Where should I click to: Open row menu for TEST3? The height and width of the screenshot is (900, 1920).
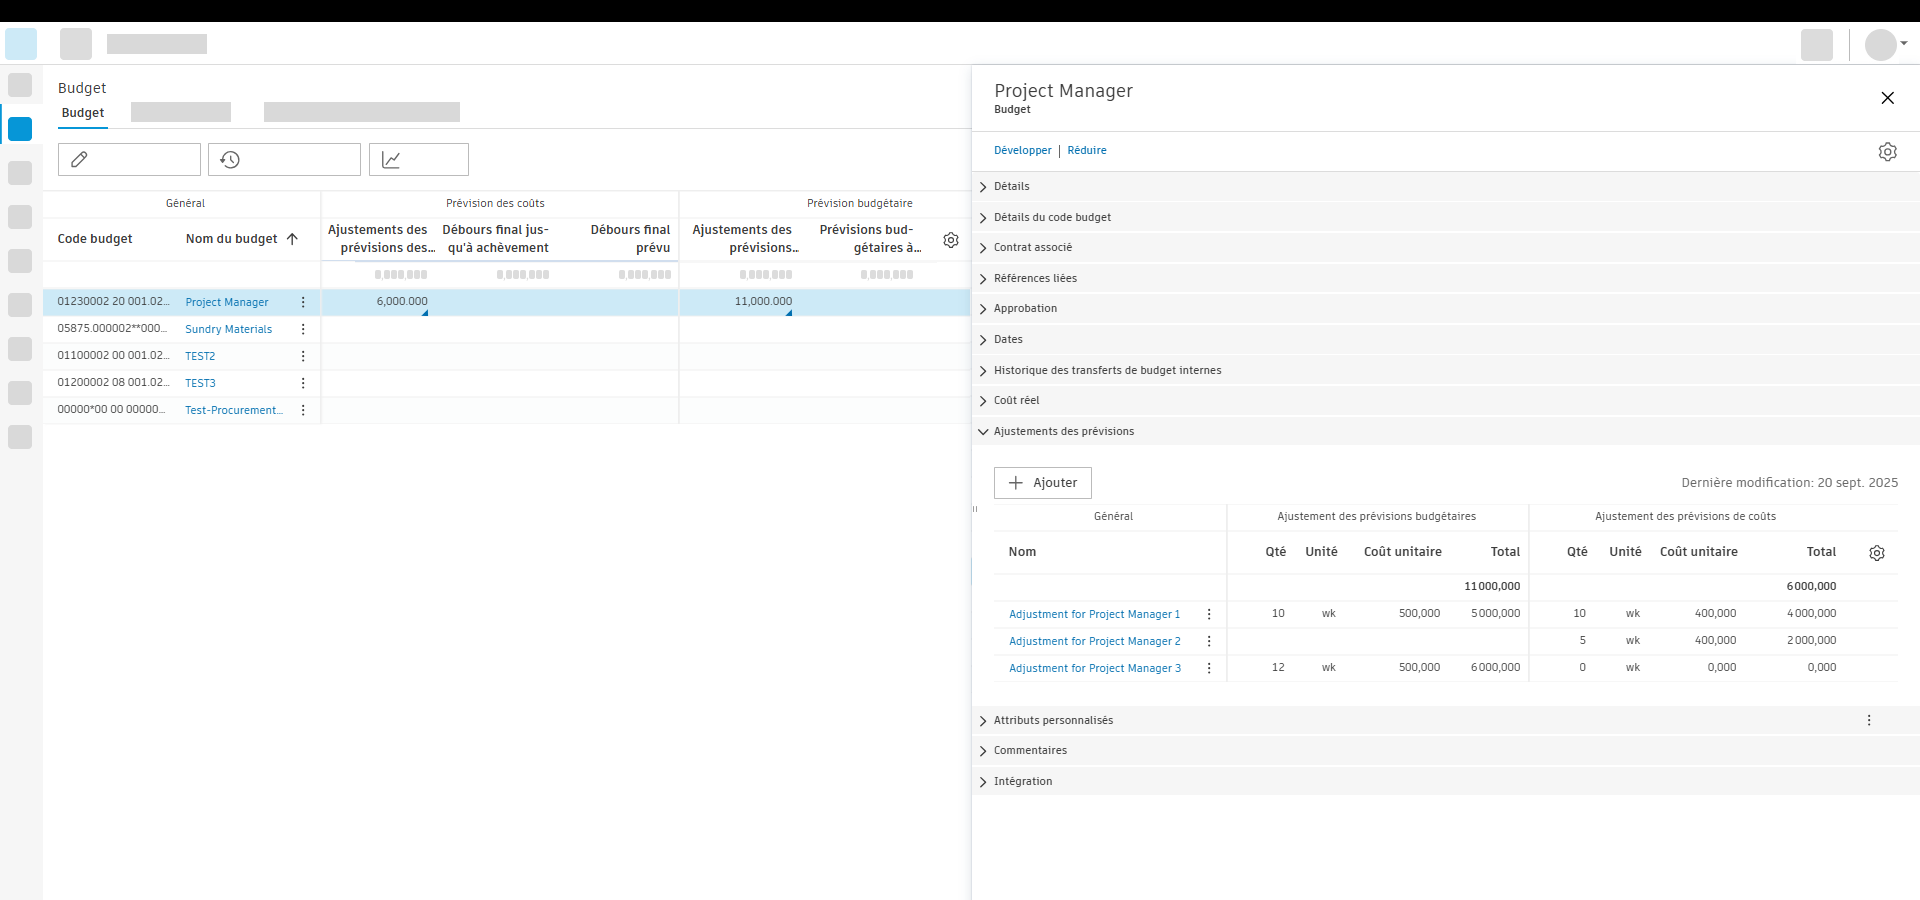[x=303, y=383]
